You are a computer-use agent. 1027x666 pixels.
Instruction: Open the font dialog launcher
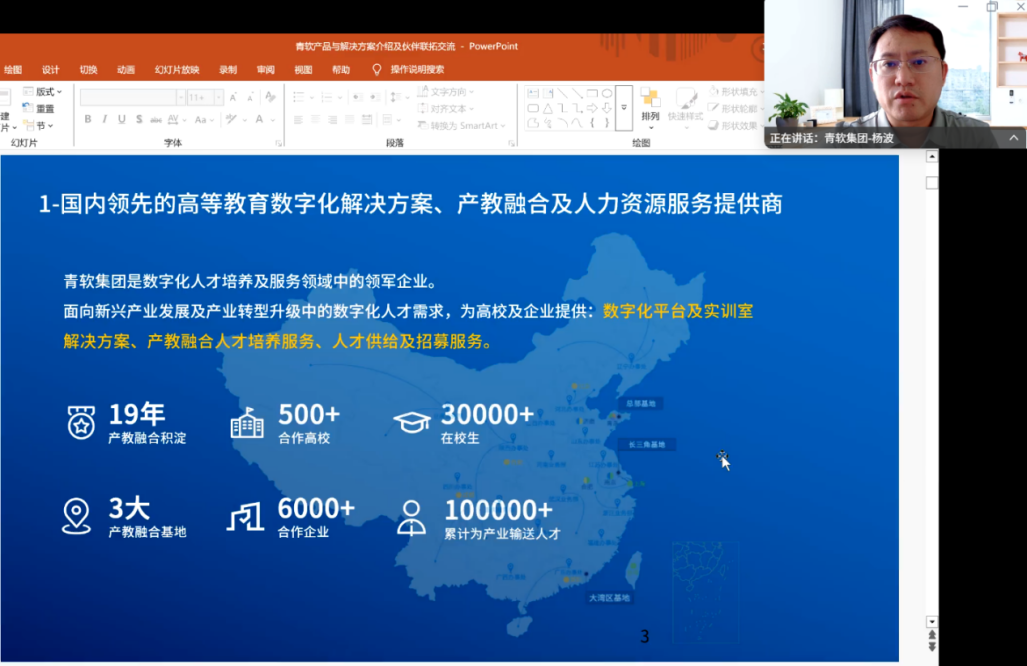tap(278, 143)
